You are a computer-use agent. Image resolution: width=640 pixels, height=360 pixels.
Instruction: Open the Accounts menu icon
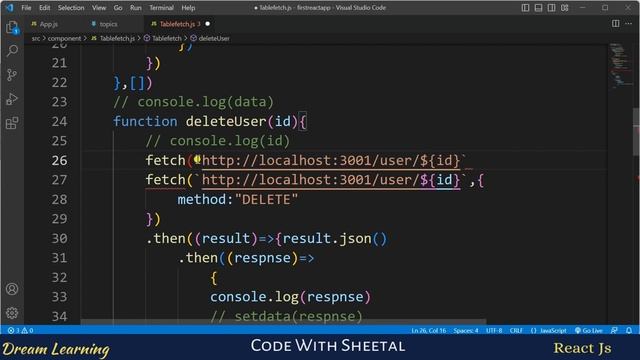pyautogui.click(x=12, y=289)
